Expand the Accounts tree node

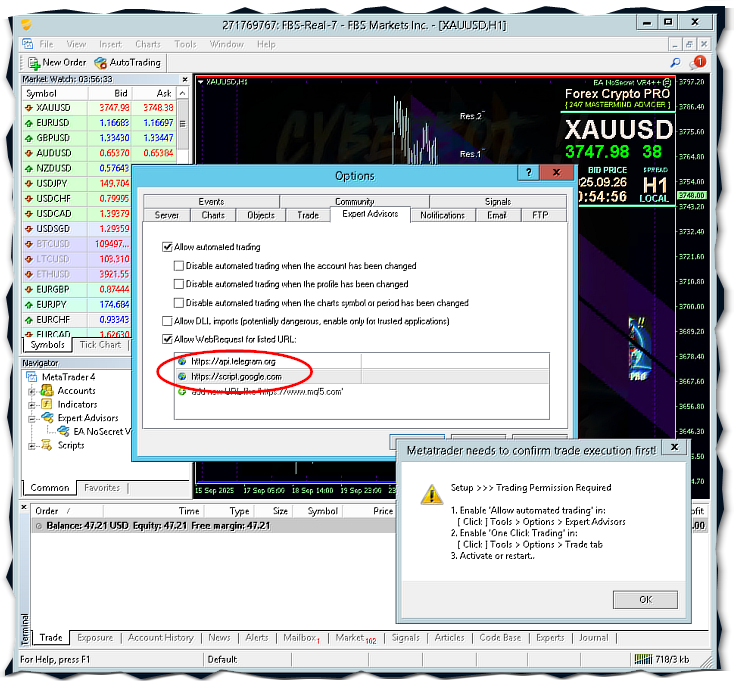[x=31, y=391]
